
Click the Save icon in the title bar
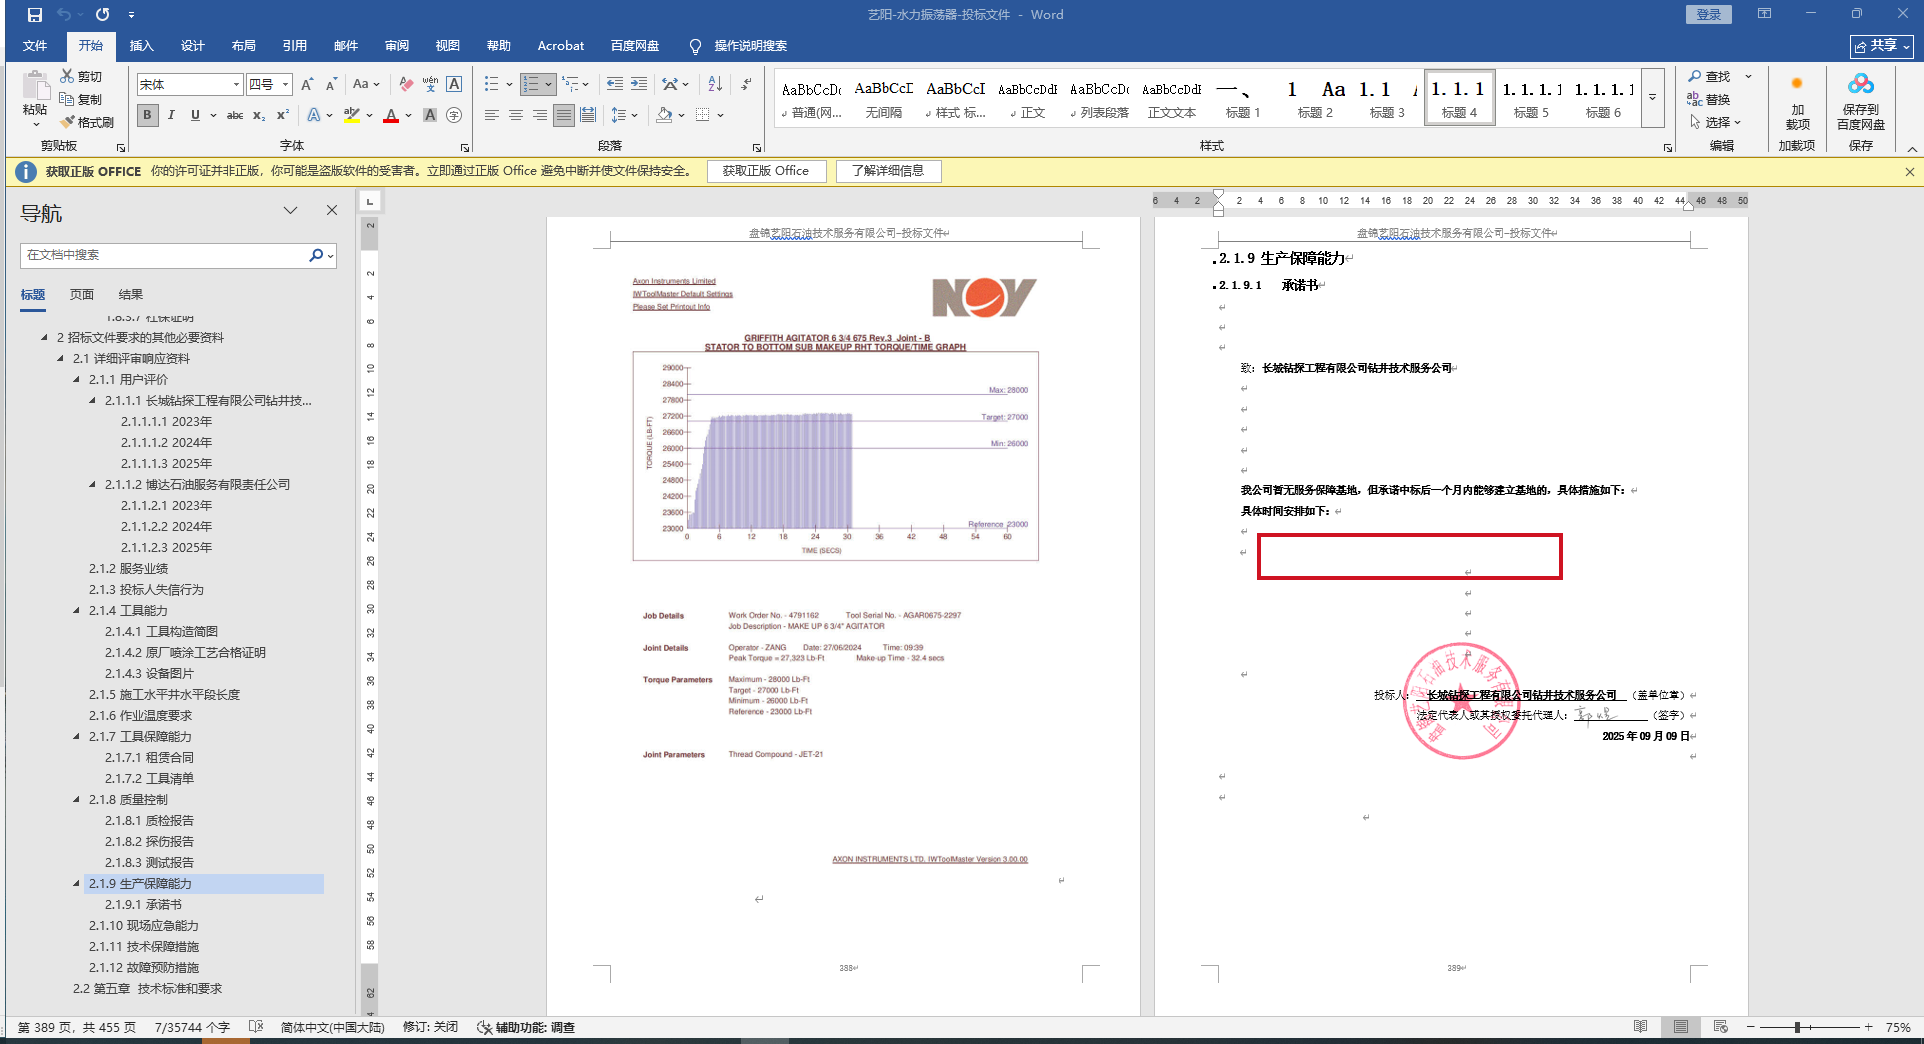click(x=35, y=15)
